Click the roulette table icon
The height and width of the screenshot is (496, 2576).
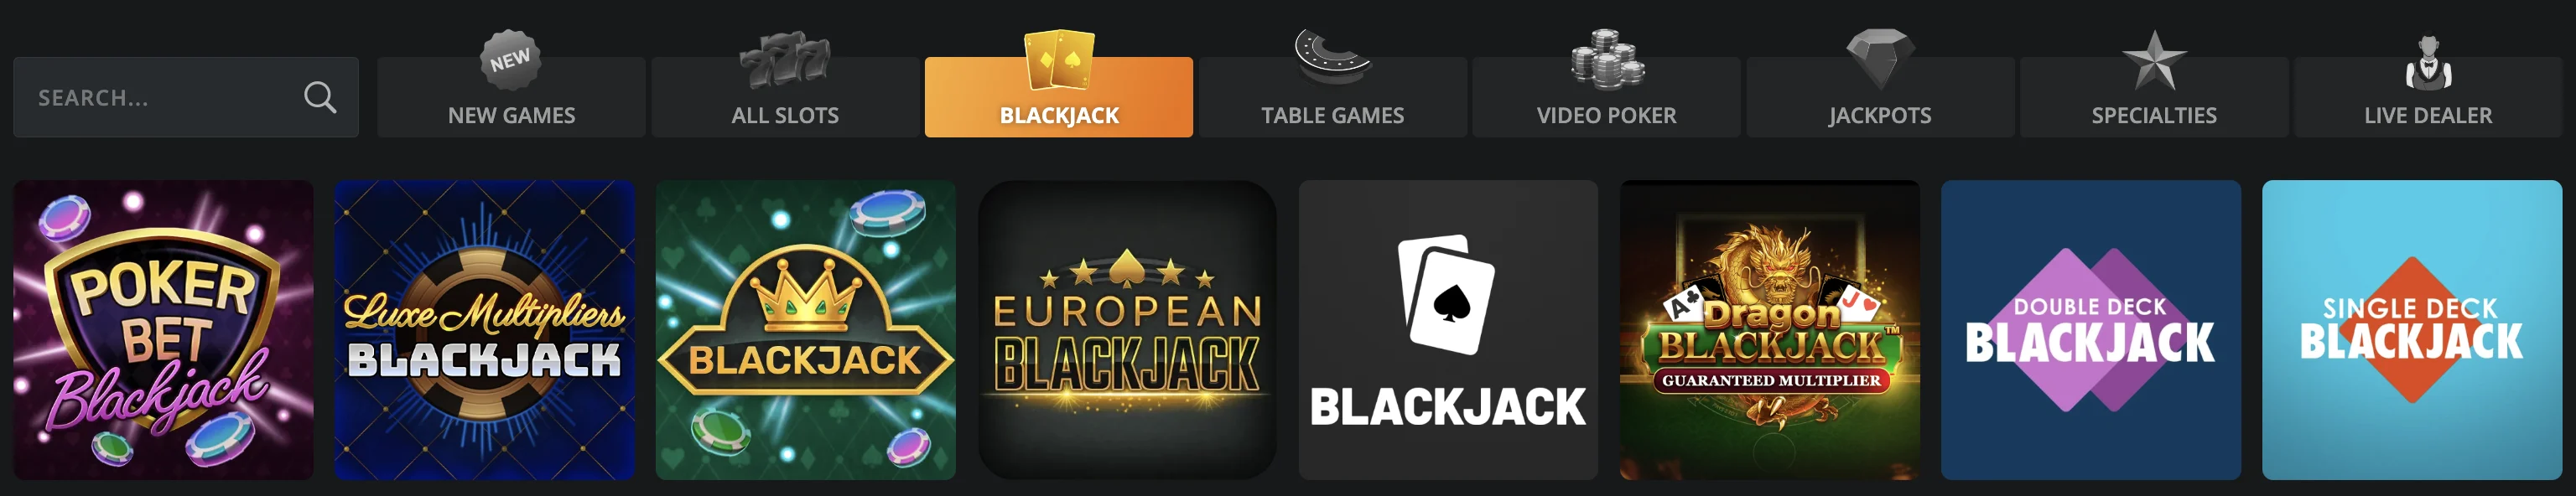coord(1332,57)
